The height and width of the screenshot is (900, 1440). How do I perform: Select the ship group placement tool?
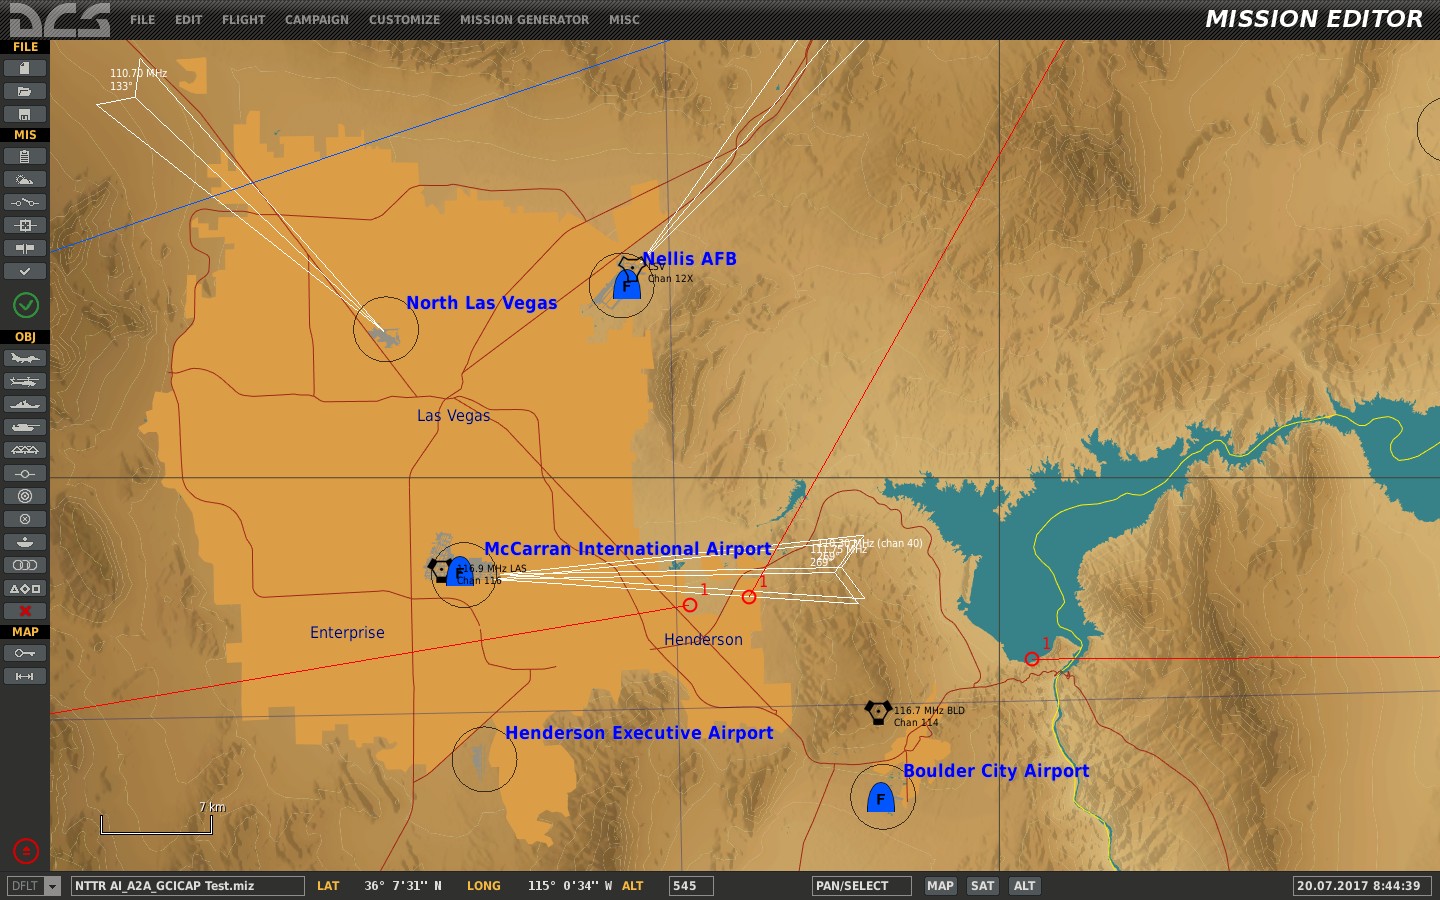(25, 405)
